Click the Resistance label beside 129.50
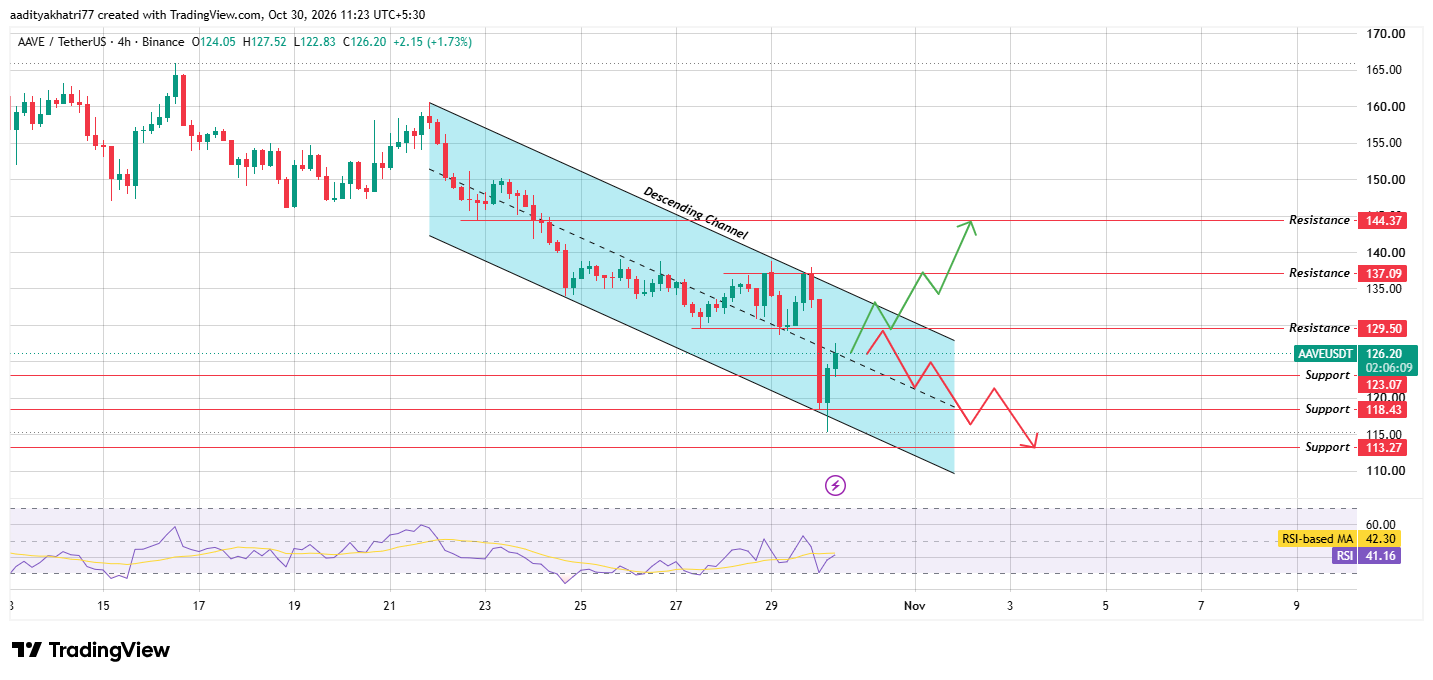The width and height of the screenshot is (1433, 680). tap(1319, 328)
